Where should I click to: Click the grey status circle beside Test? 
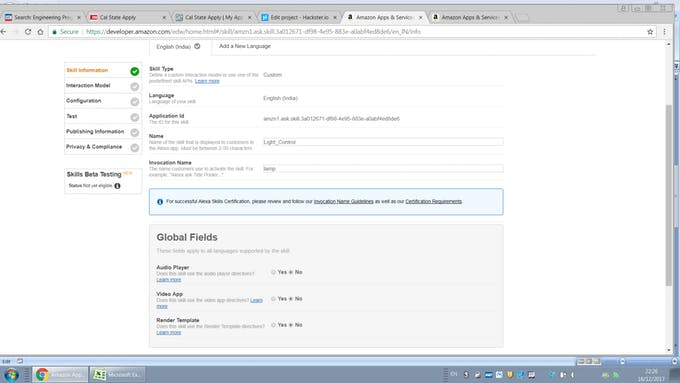[x=134, y=117]
